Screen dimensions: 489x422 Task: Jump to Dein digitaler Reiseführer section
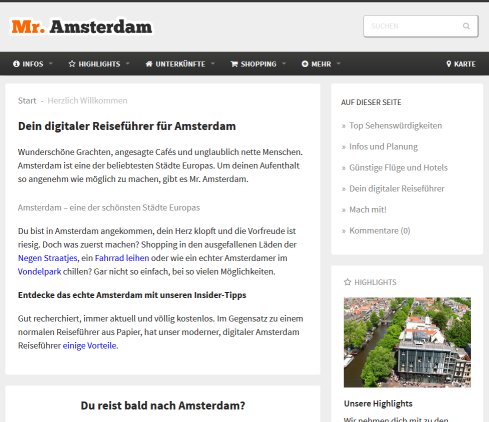coord(397,189)
